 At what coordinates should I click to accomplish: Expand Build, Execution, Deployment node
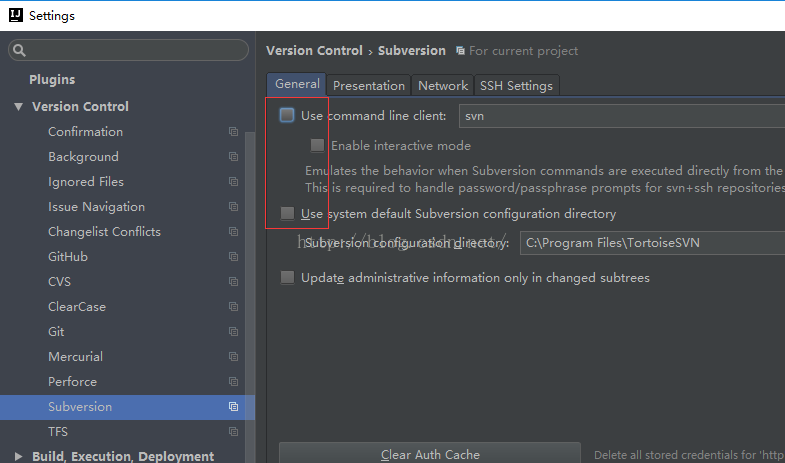pos(19,456)
